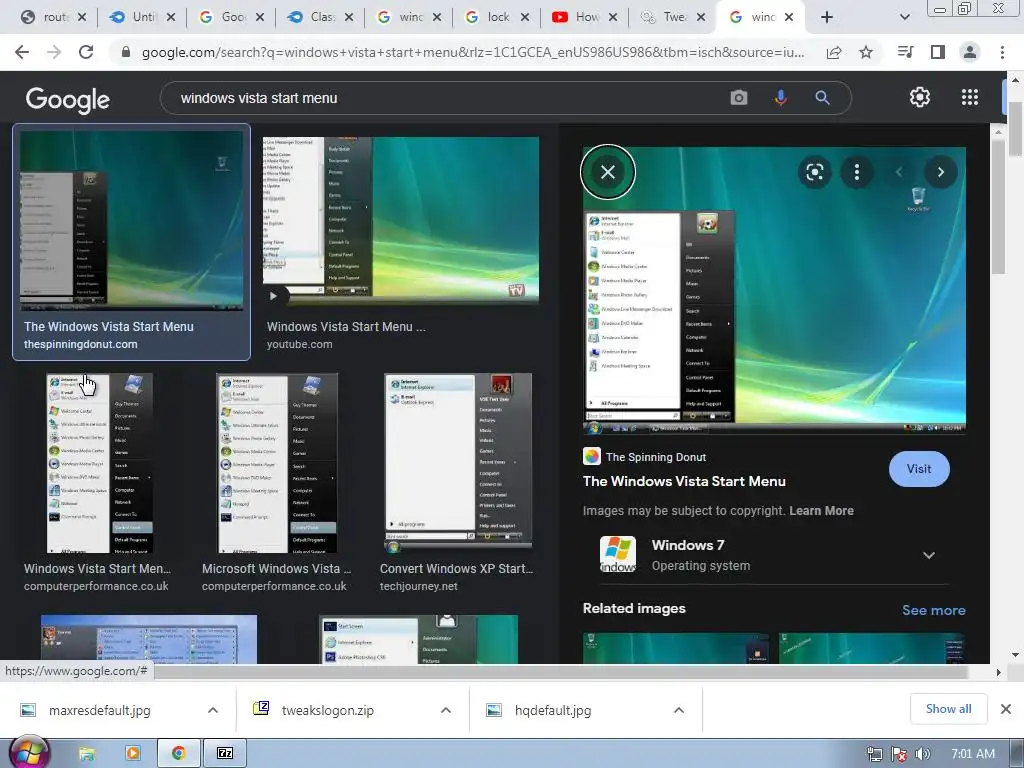Click the magnifying glass search icon
The height and width of the screenshot is (768, 1024).
(x=822, y=98)
